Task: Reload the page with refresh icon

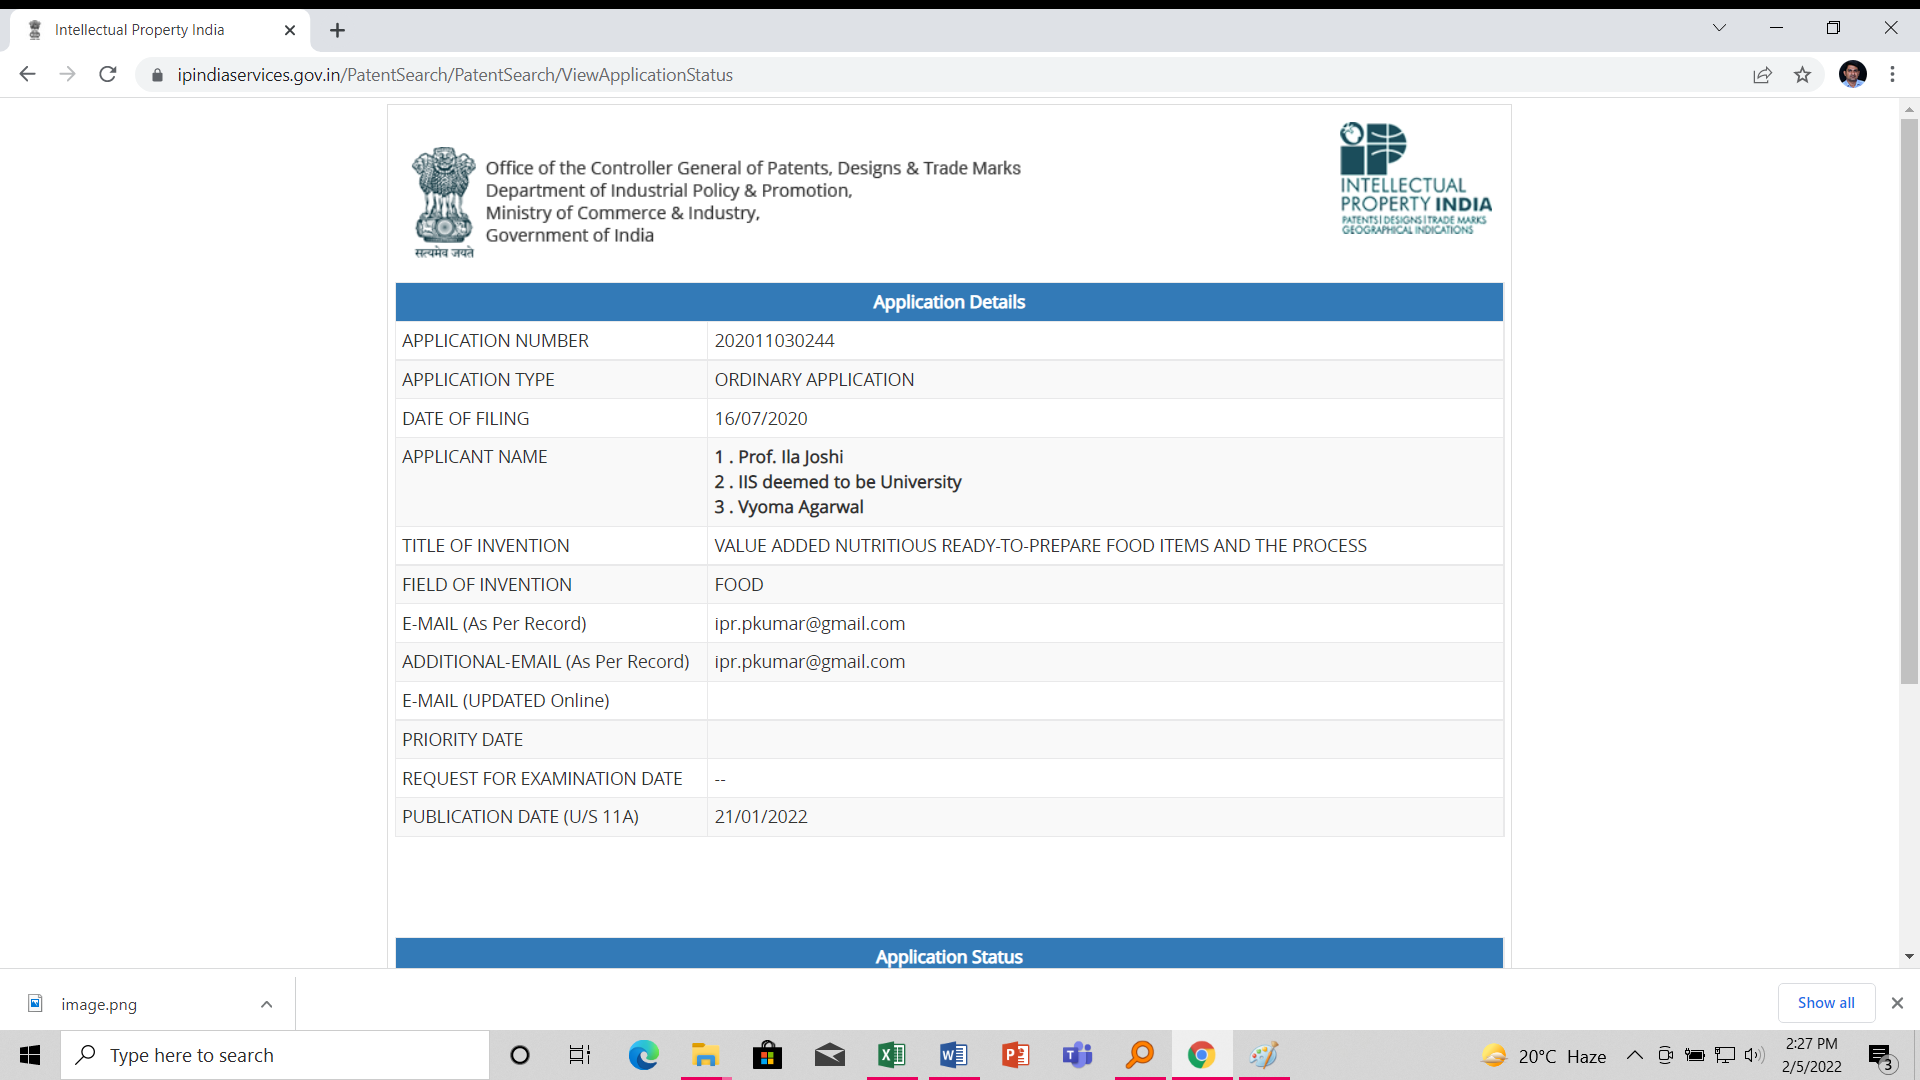Action: (108, 74)
